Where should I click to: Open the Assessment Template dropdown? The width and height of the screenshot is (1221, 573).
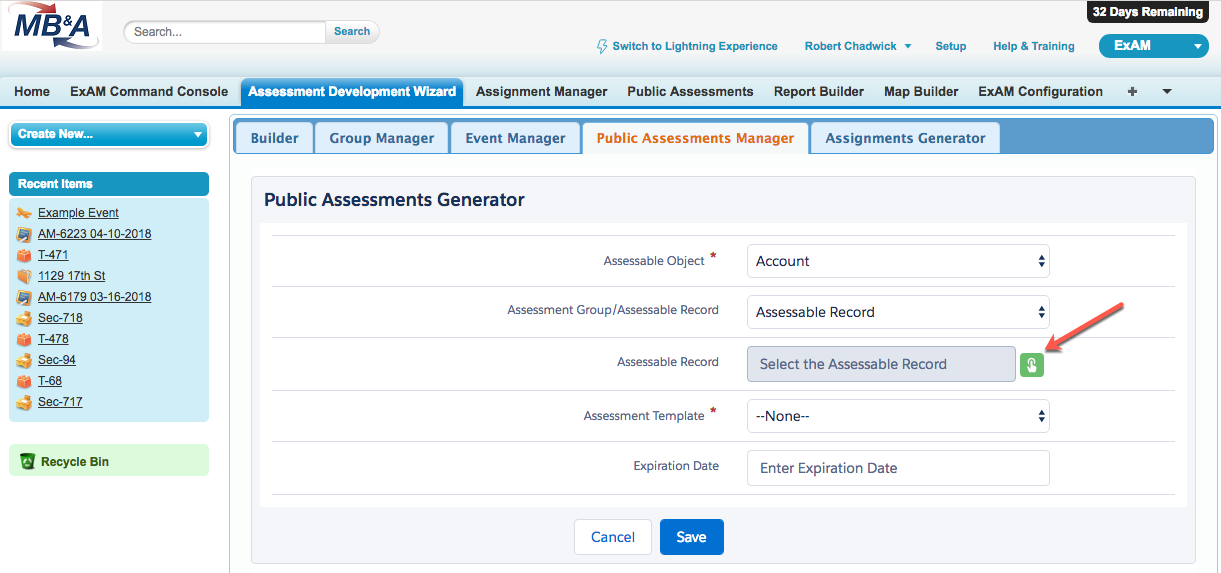click(x=898, y=416)
